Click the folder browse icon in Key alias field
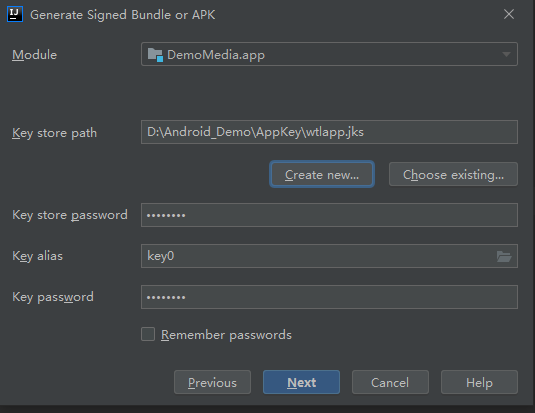 pyautogui.click(x=504, y=256)
